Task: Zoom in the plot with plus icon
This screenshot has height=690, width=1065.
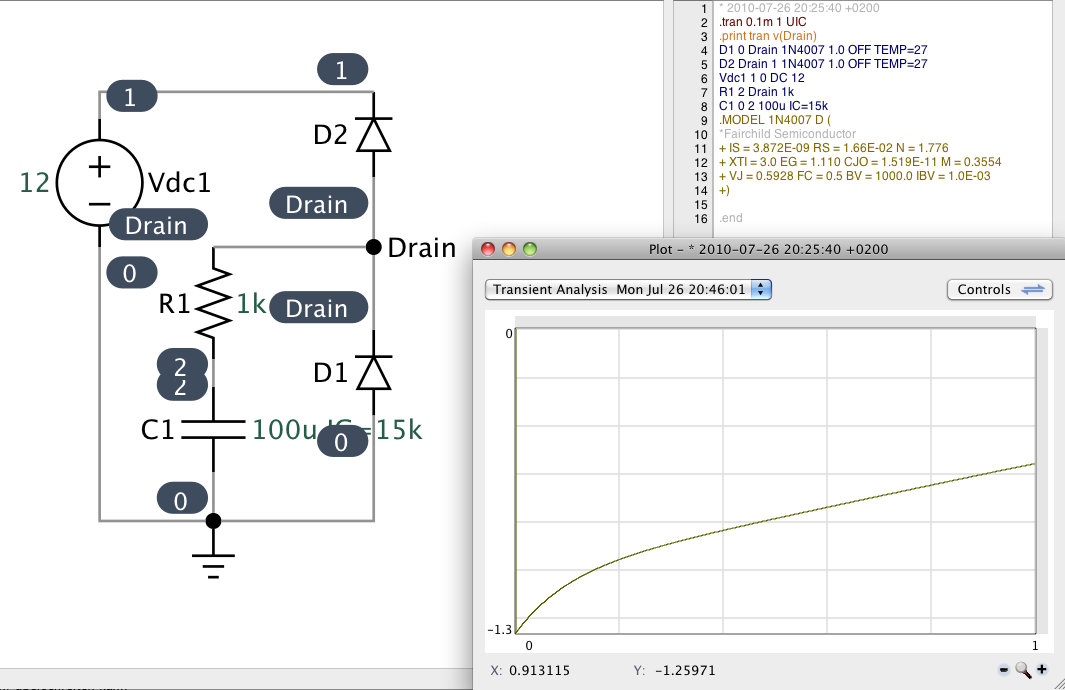Action: [1042, 670]
